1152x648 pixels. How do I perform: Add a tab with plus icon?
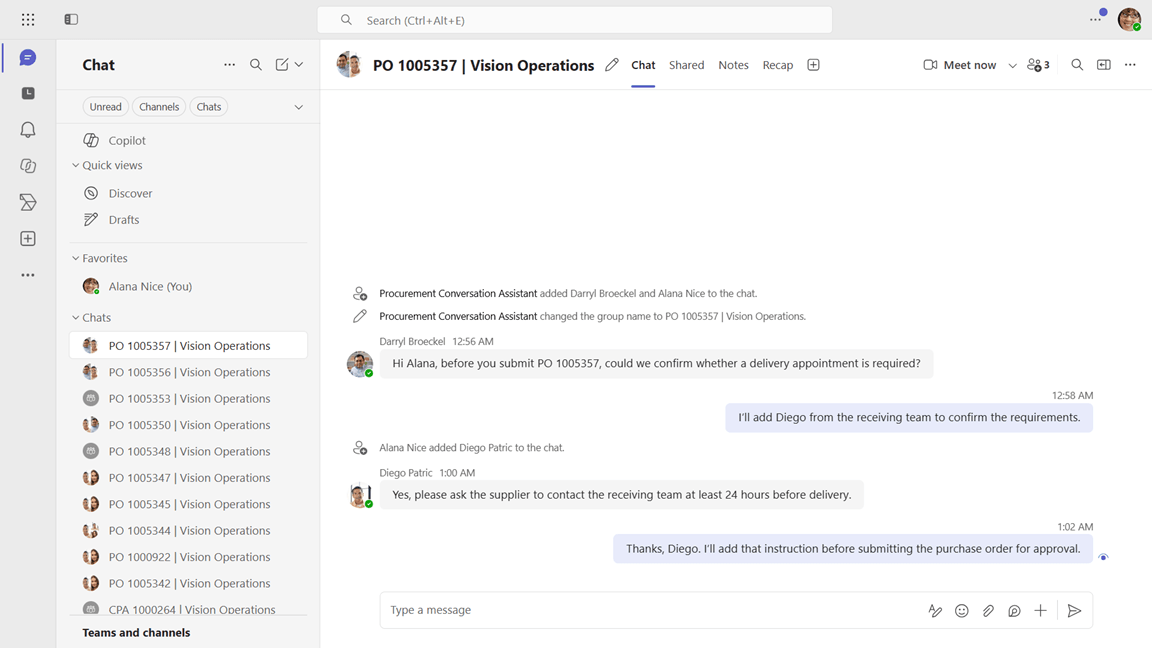813,65
